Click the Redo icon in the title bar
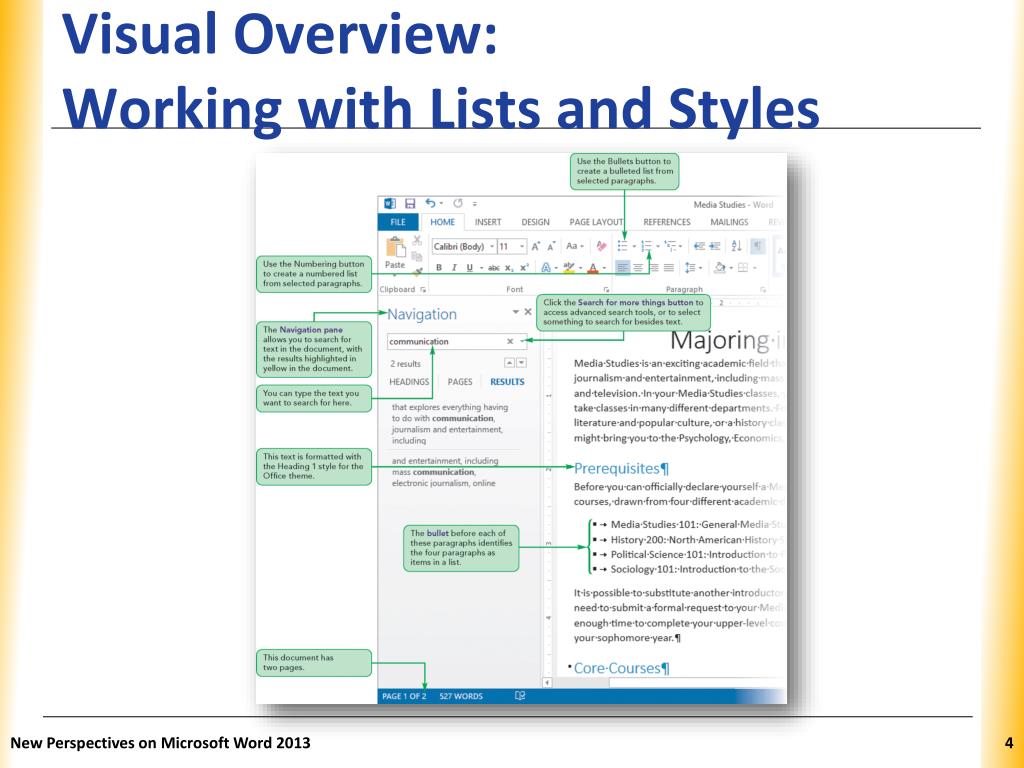 coord(458,204)
